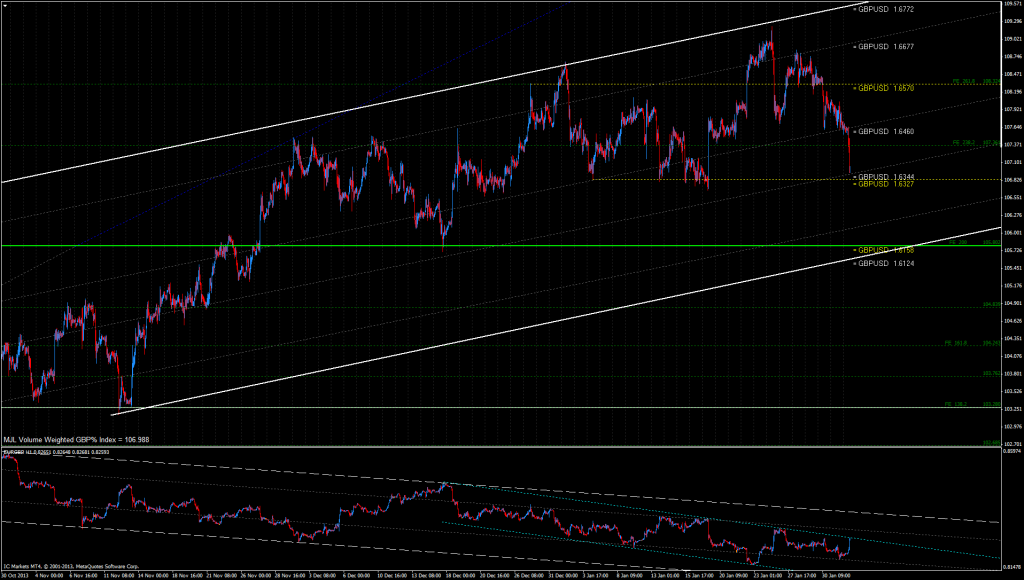This screenshot has width=1024, height=580.
Task: Click the yellow GBPUSD 1.6327 label
Action: point(886,184)
